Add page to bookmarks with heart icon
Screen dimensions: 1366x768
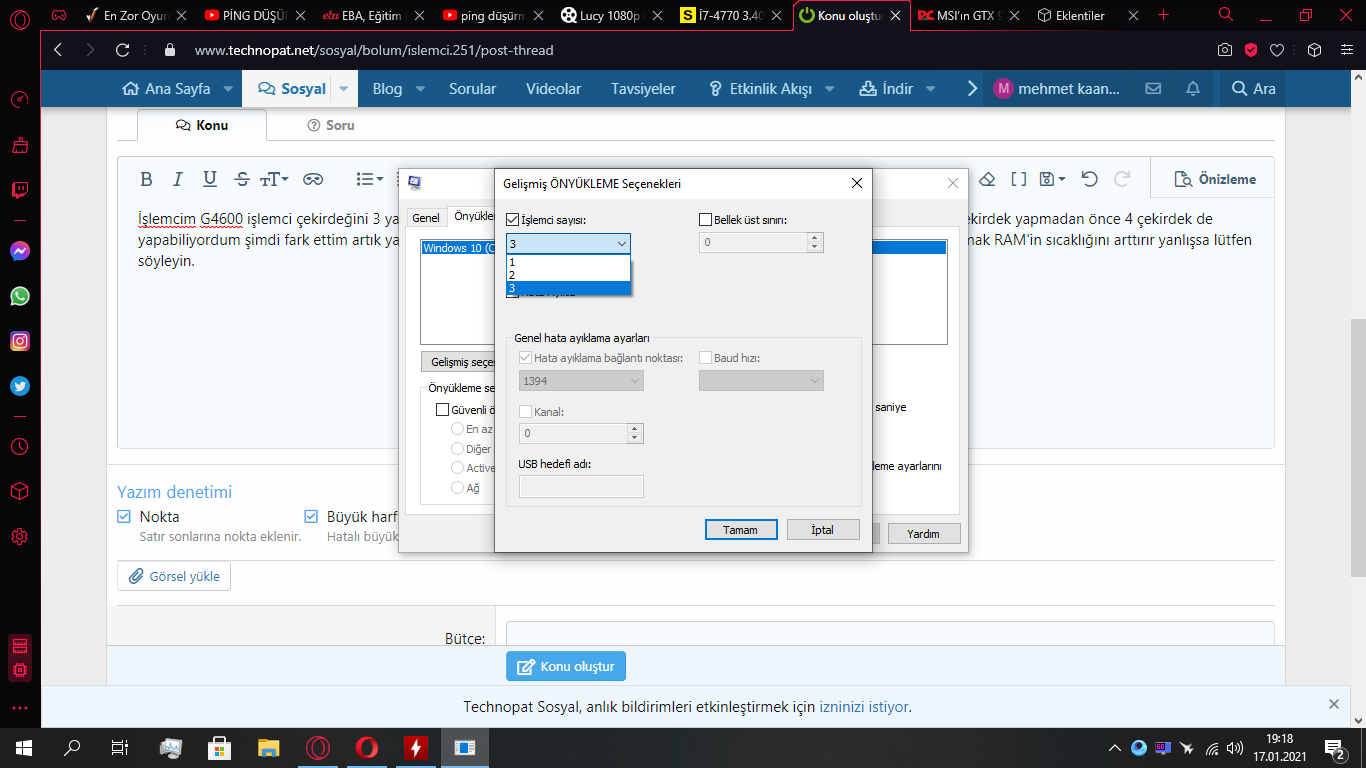tap(1277, 50)
